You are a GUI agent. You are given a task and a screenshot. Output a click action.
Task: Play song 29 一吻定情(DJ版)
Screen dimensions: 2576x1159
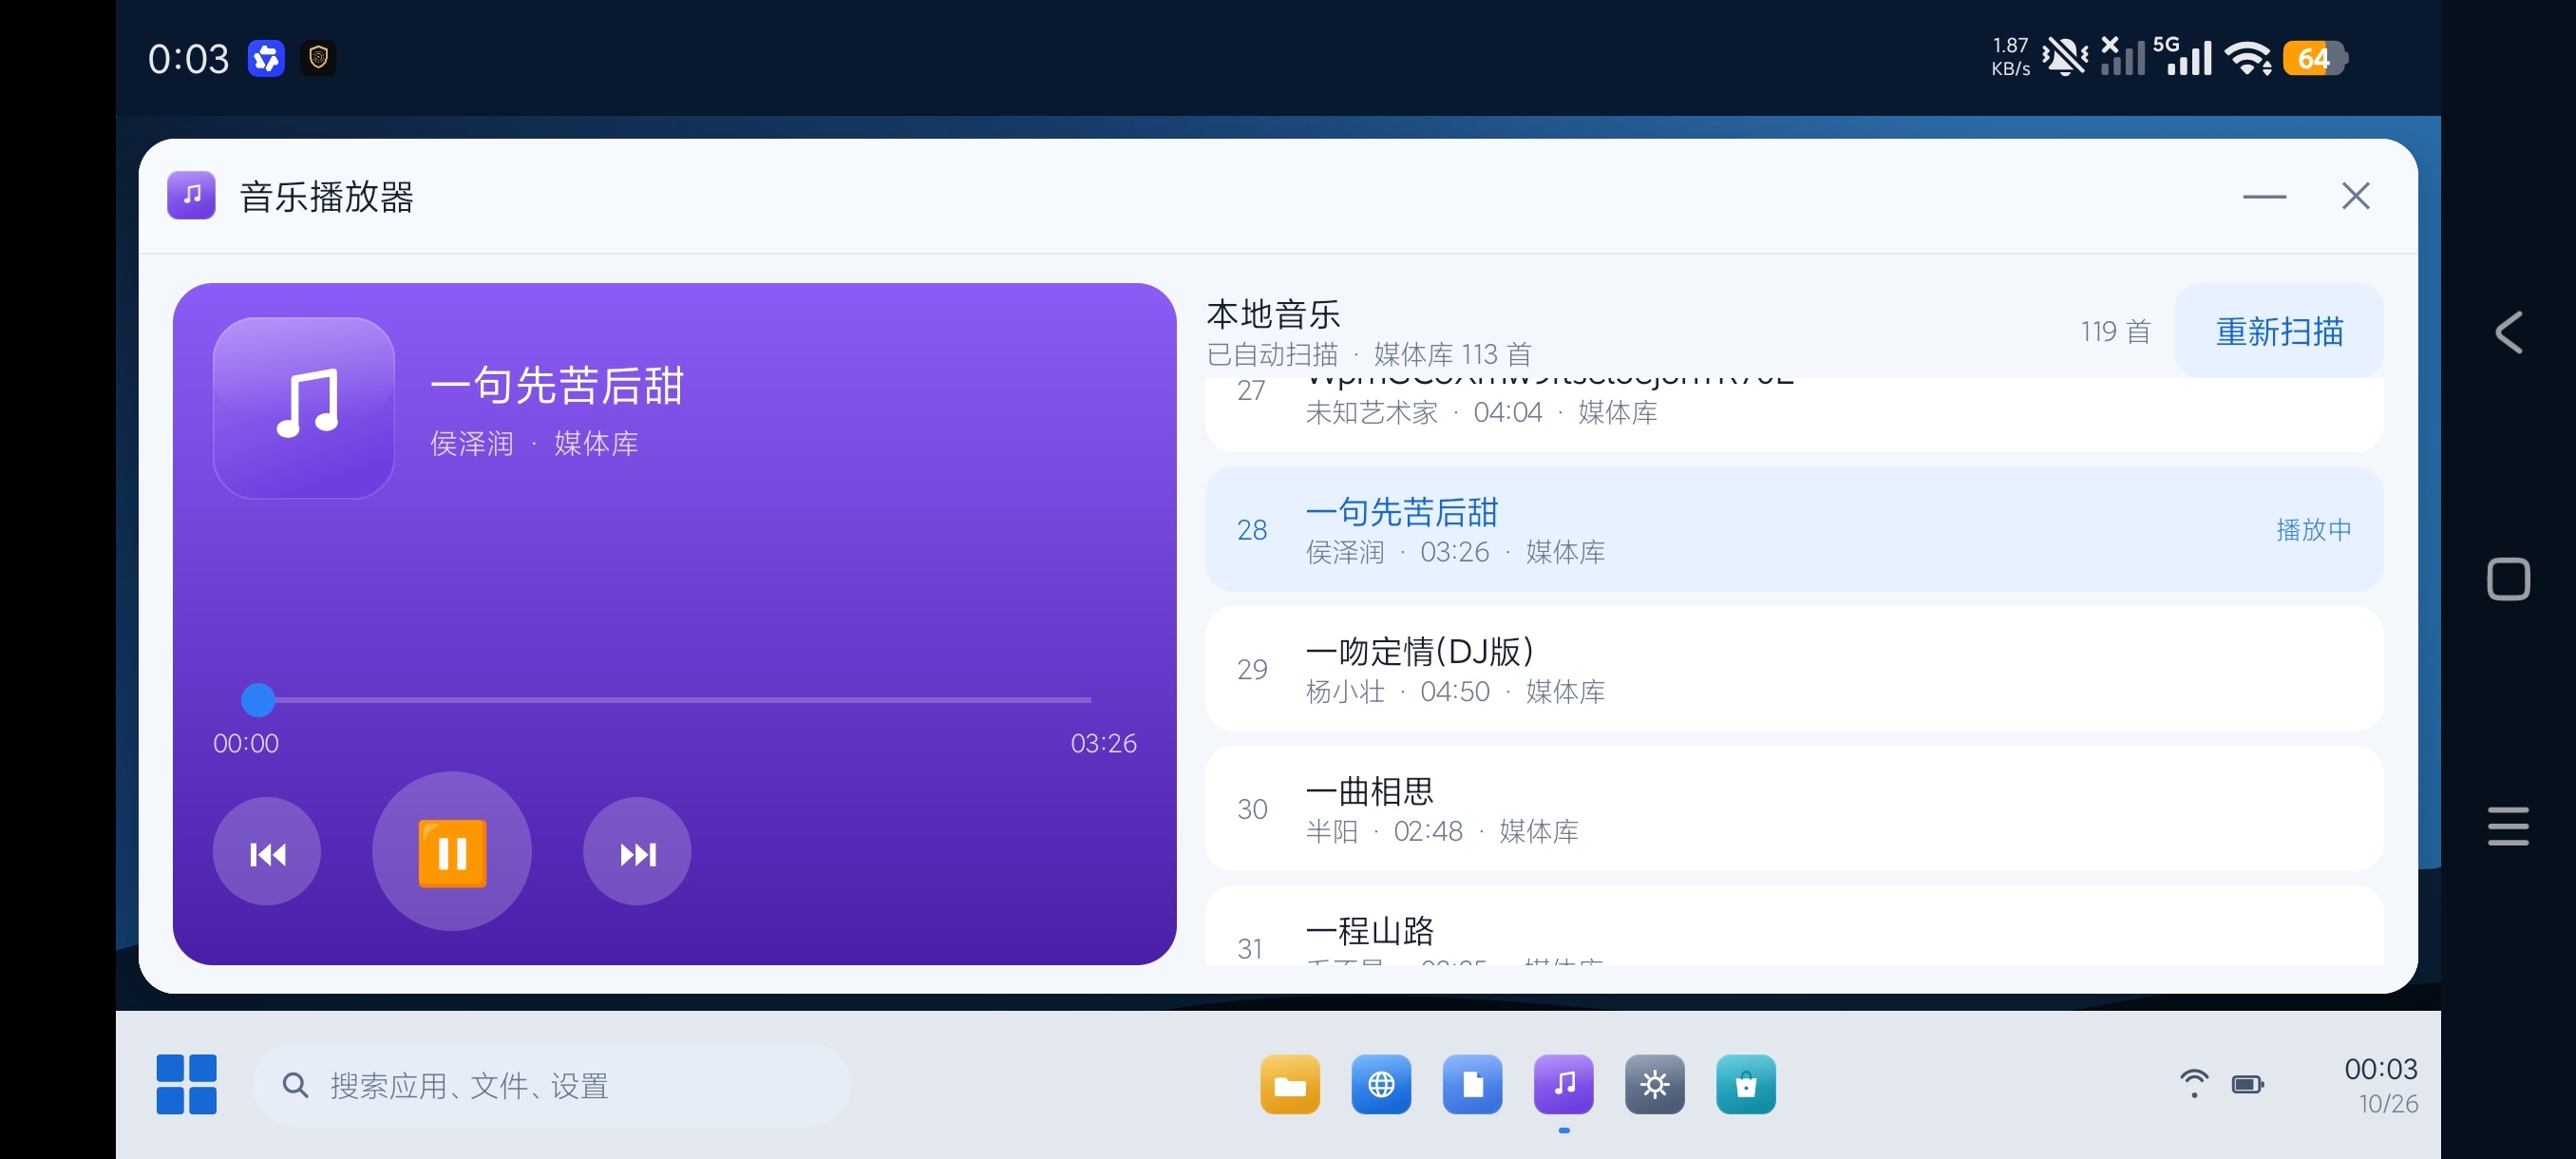pyautogui.click(x=1794, y=669)
